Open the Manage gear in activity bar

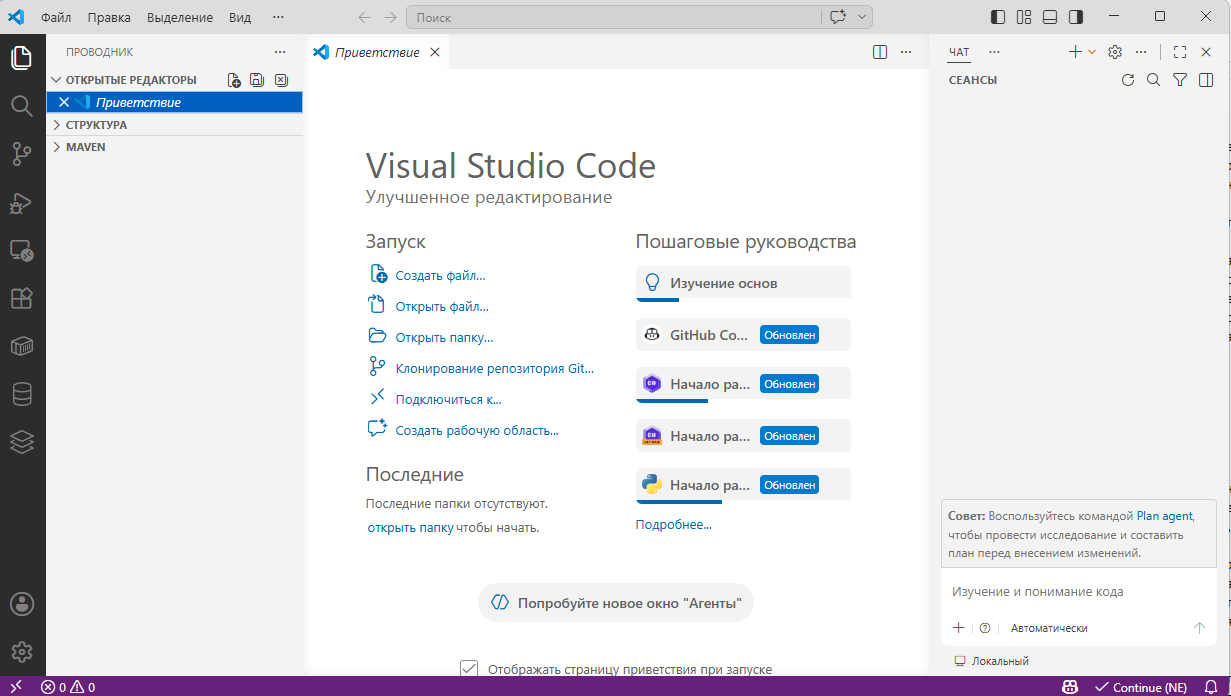[22, 652]
